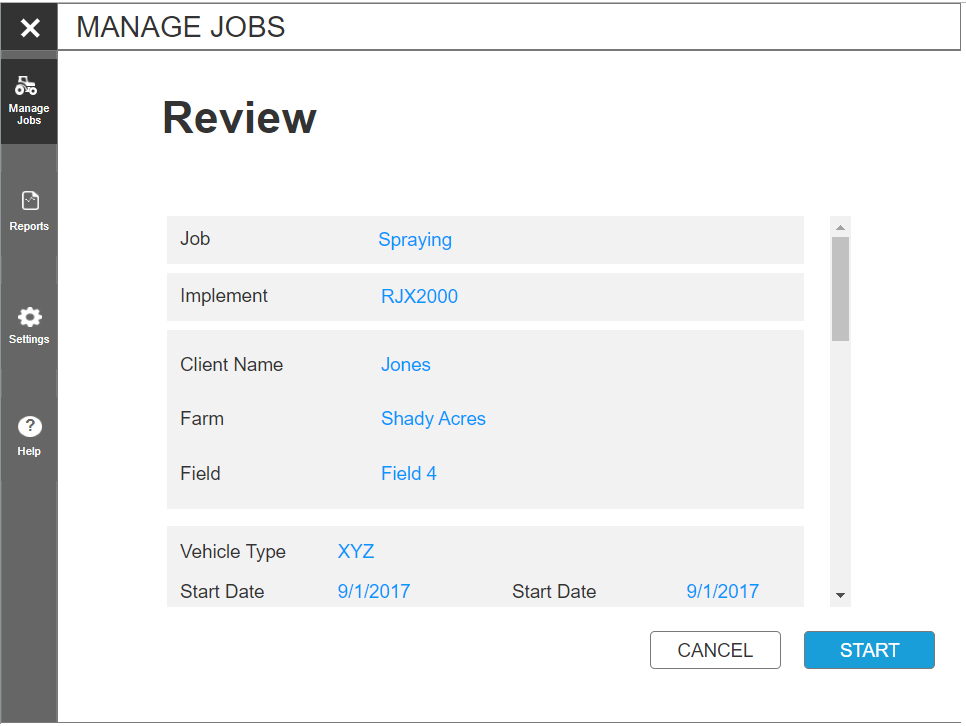Click the Help question mark icon
This screenshot has width=966, height=726.
pos(29,427)
